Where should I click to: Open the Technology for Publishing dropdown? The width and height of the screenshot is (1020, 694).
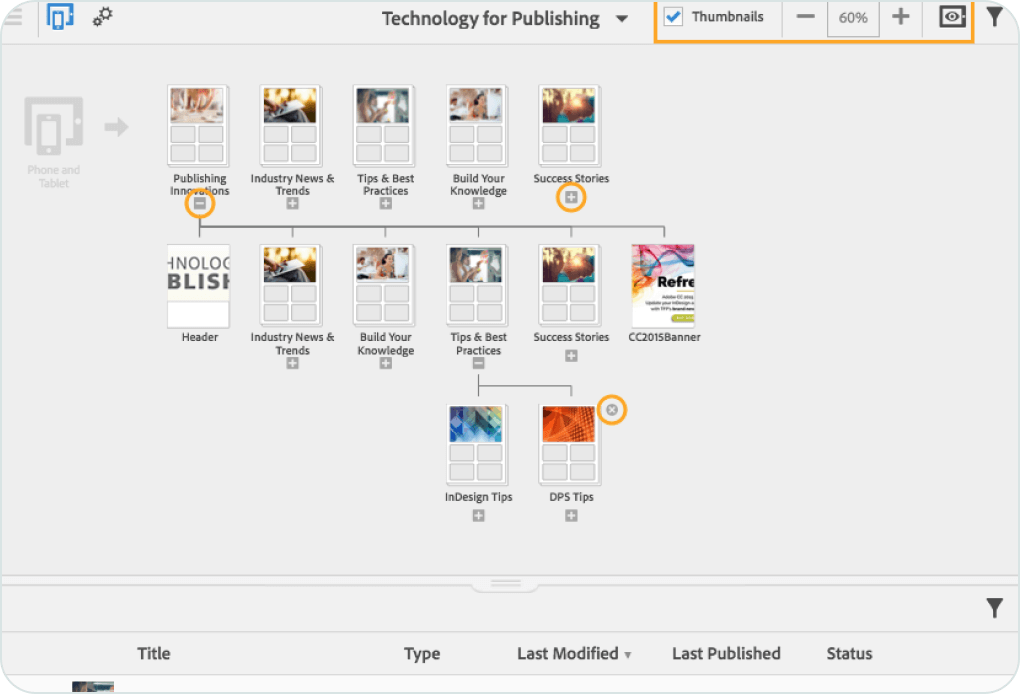(622, 19)
